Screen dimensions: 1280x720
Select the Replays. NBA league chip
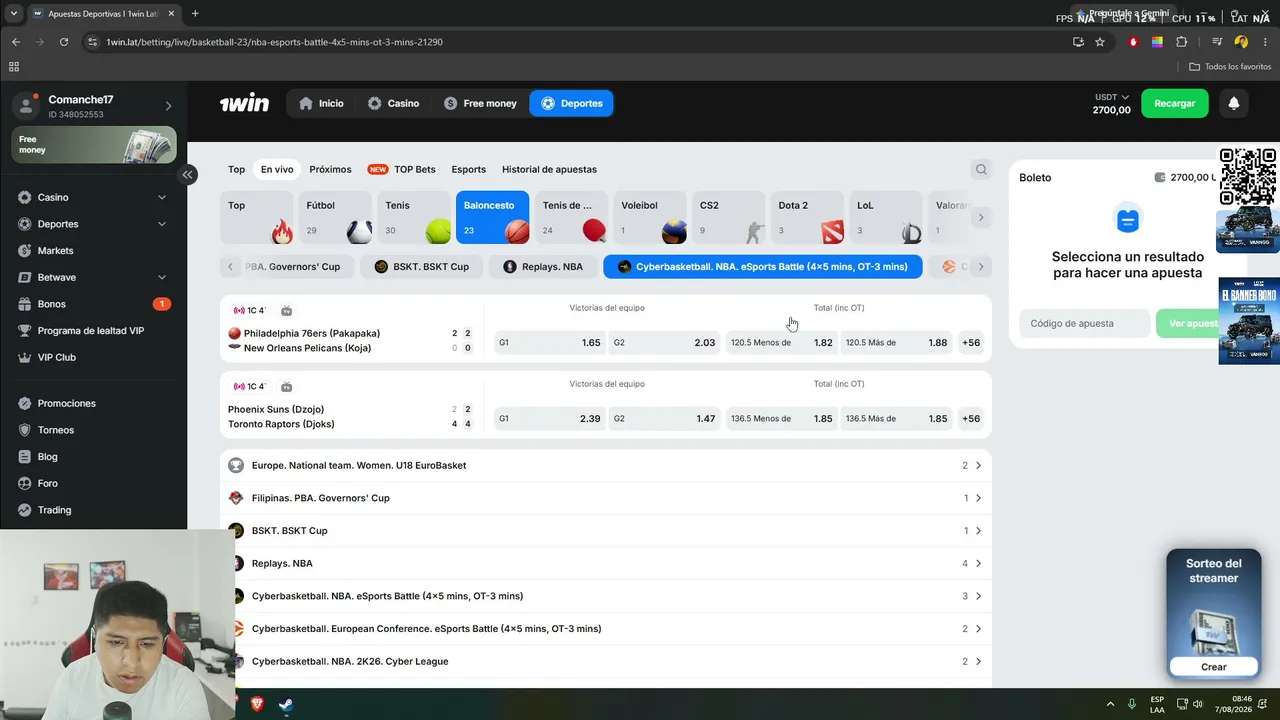(543, 266)
